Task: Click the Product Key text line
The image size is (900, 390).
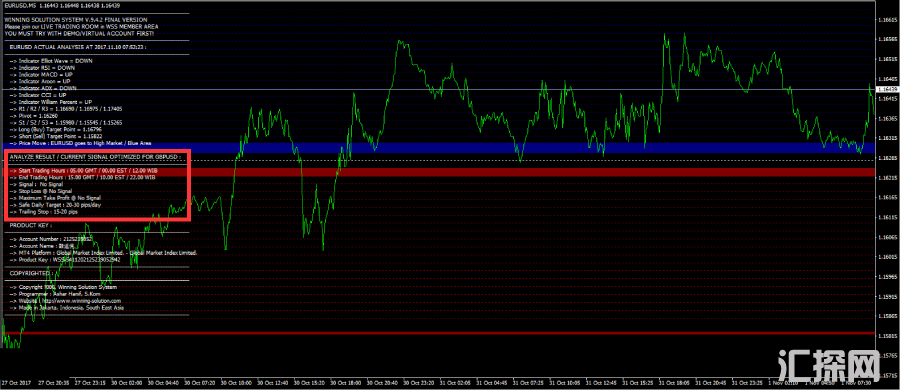Action: [x=65, y=260]
